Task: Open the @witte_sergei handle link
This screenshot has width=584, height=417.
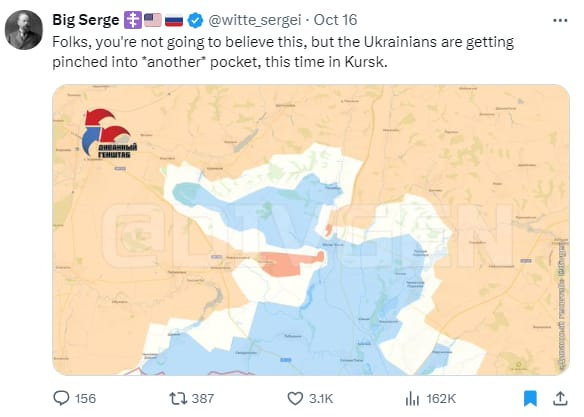Action: coord(254,20)
